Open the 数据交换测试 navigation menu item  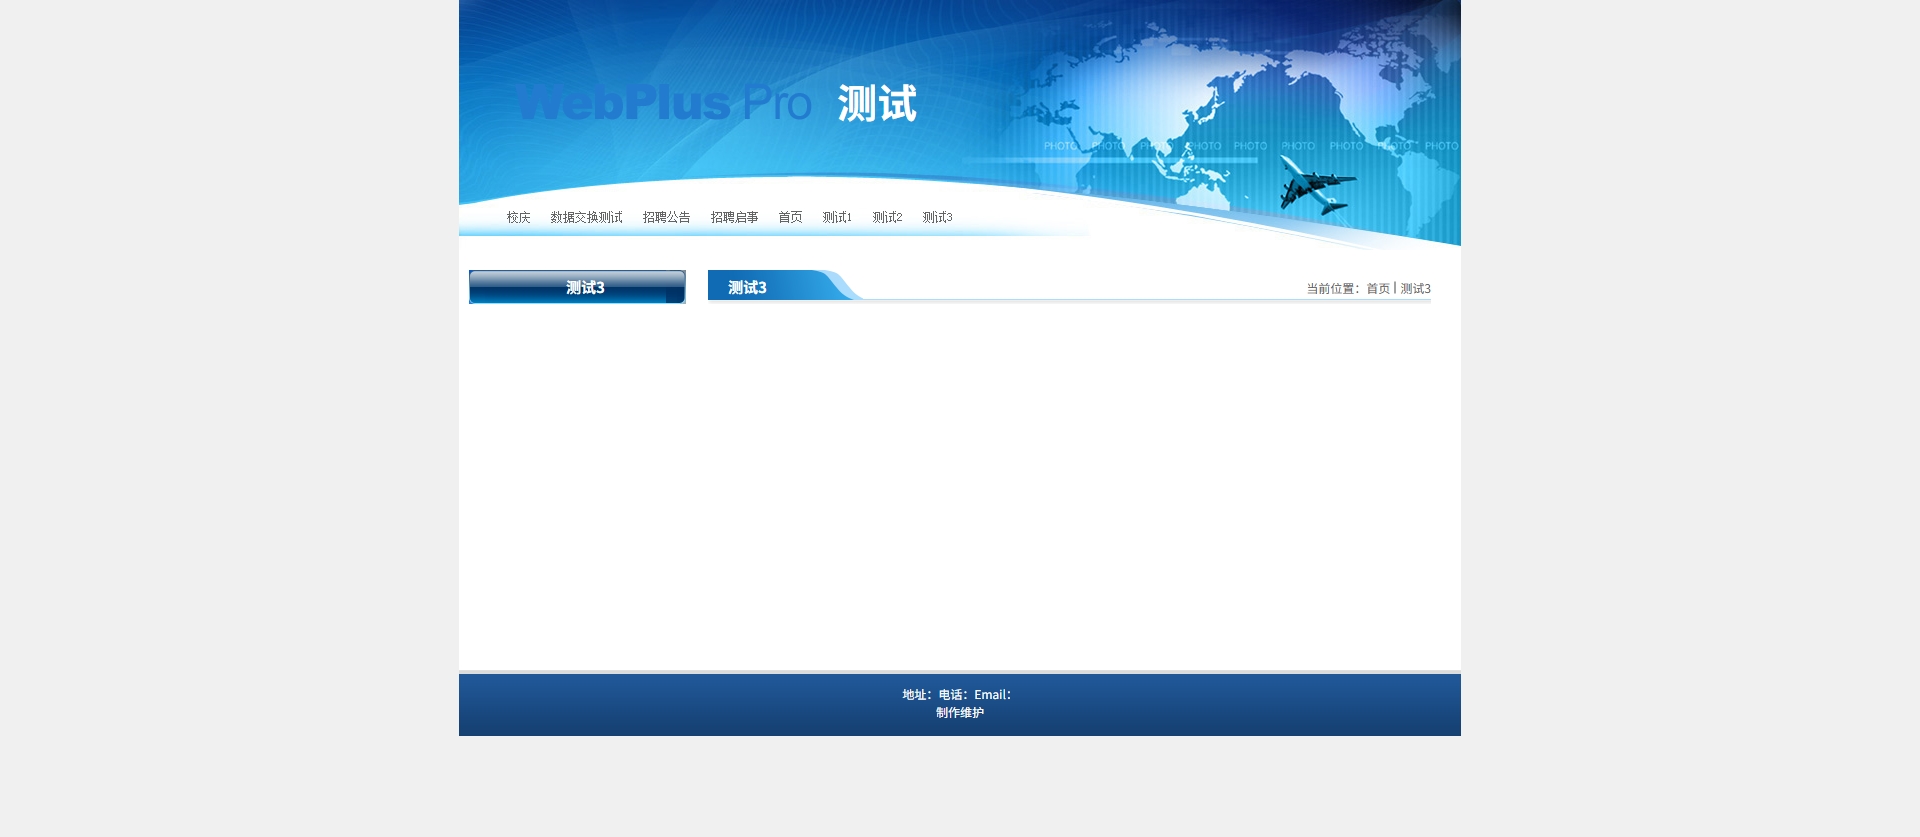[x=586, y=217]
